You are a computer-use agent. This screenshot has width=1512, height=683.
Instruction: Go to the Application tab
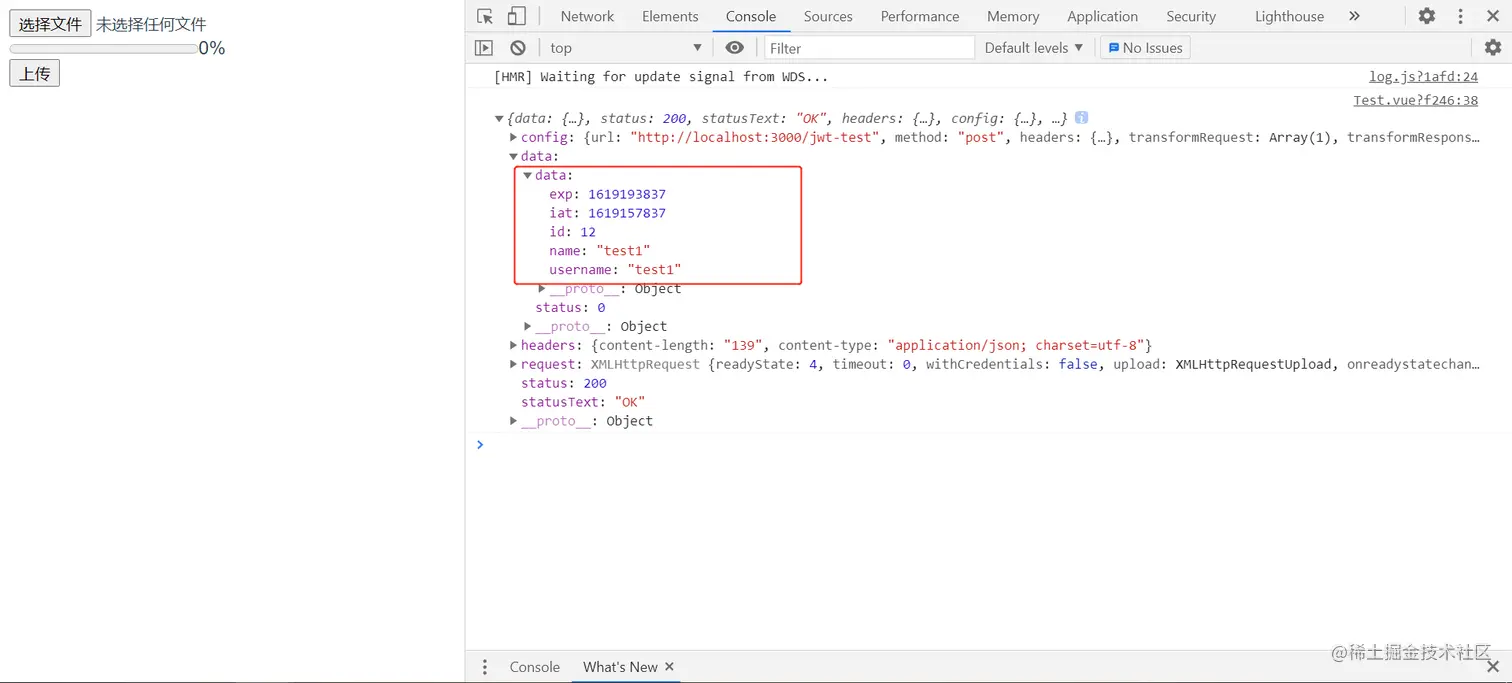(1102, 16)
